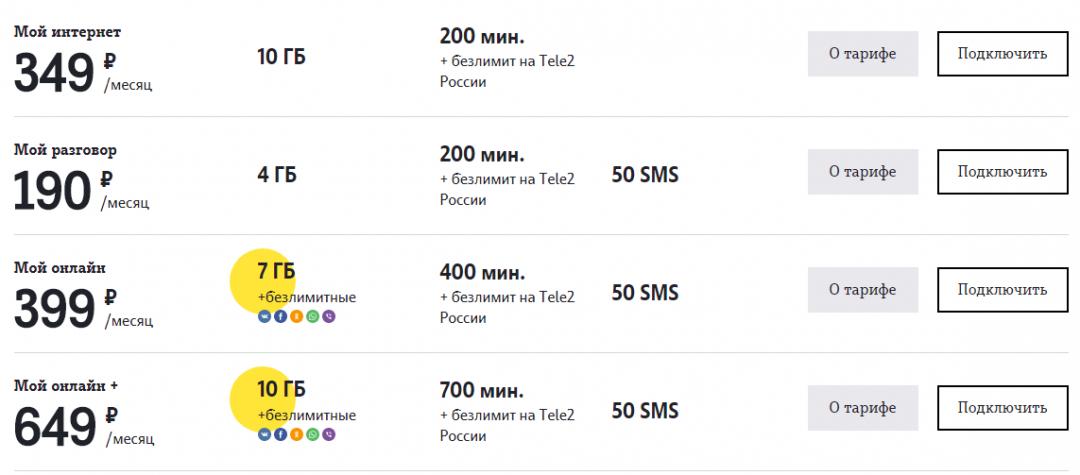Open 'О тарифе' for the 190 ₽ tariff

pyautogui.click(x=862, y=172)
